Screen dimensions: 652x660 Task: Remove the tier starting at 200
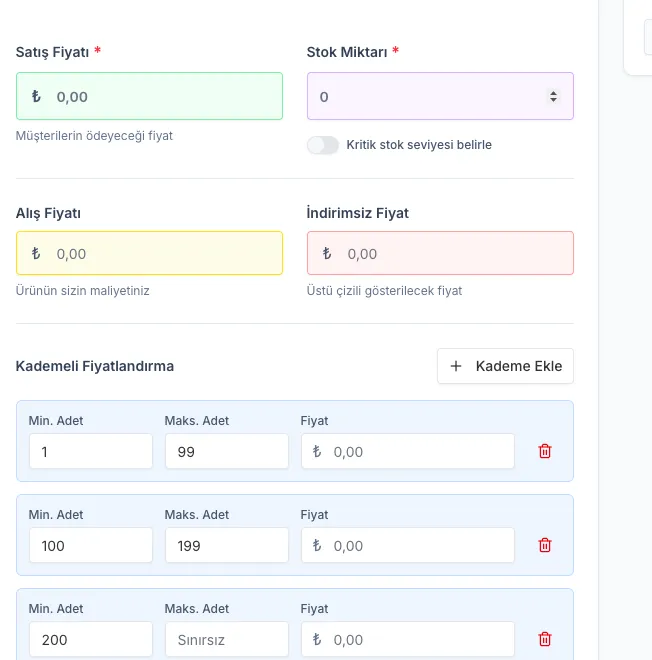pos(545,639)
